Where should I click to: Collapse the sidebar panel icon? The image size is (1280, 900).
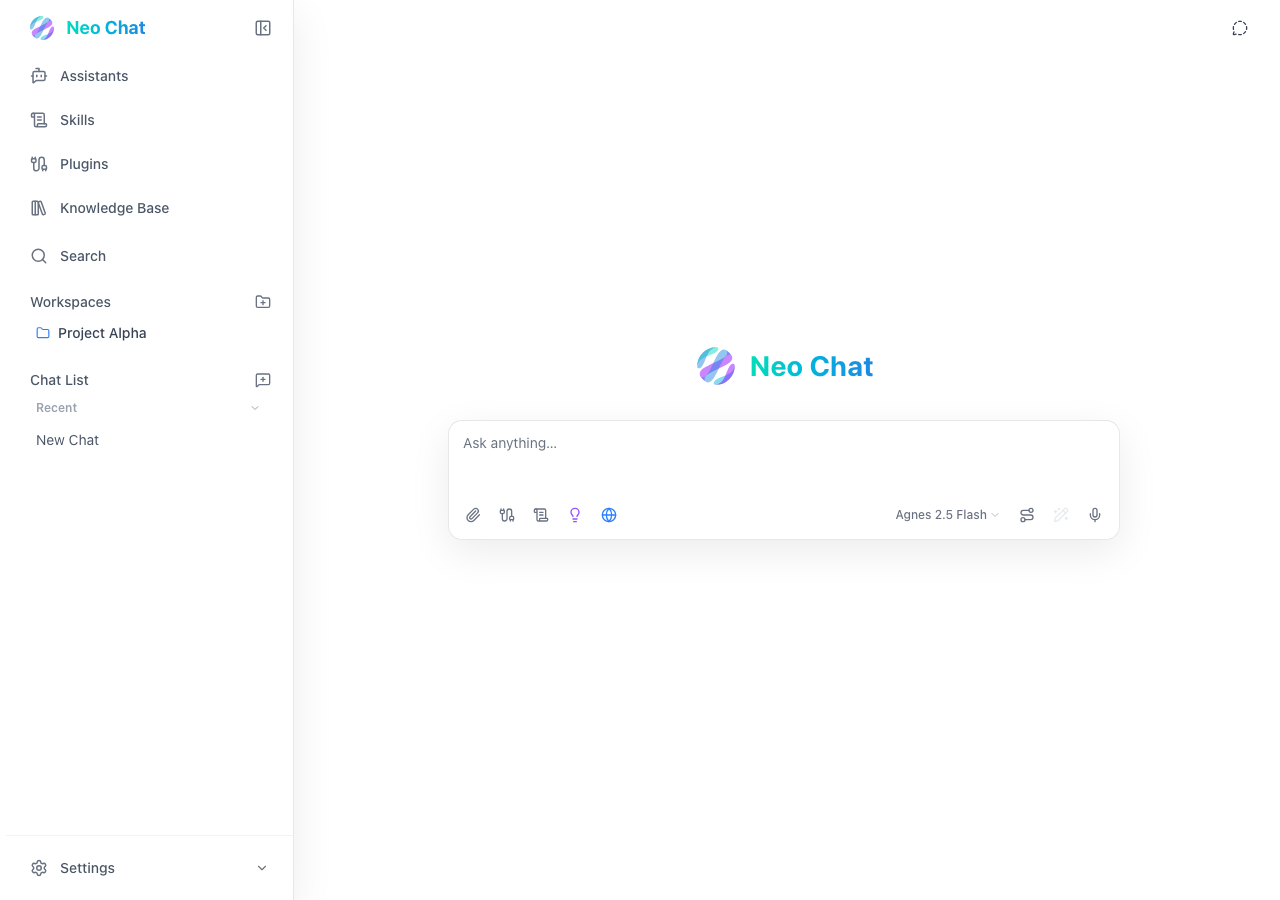(x=263, y=28)
